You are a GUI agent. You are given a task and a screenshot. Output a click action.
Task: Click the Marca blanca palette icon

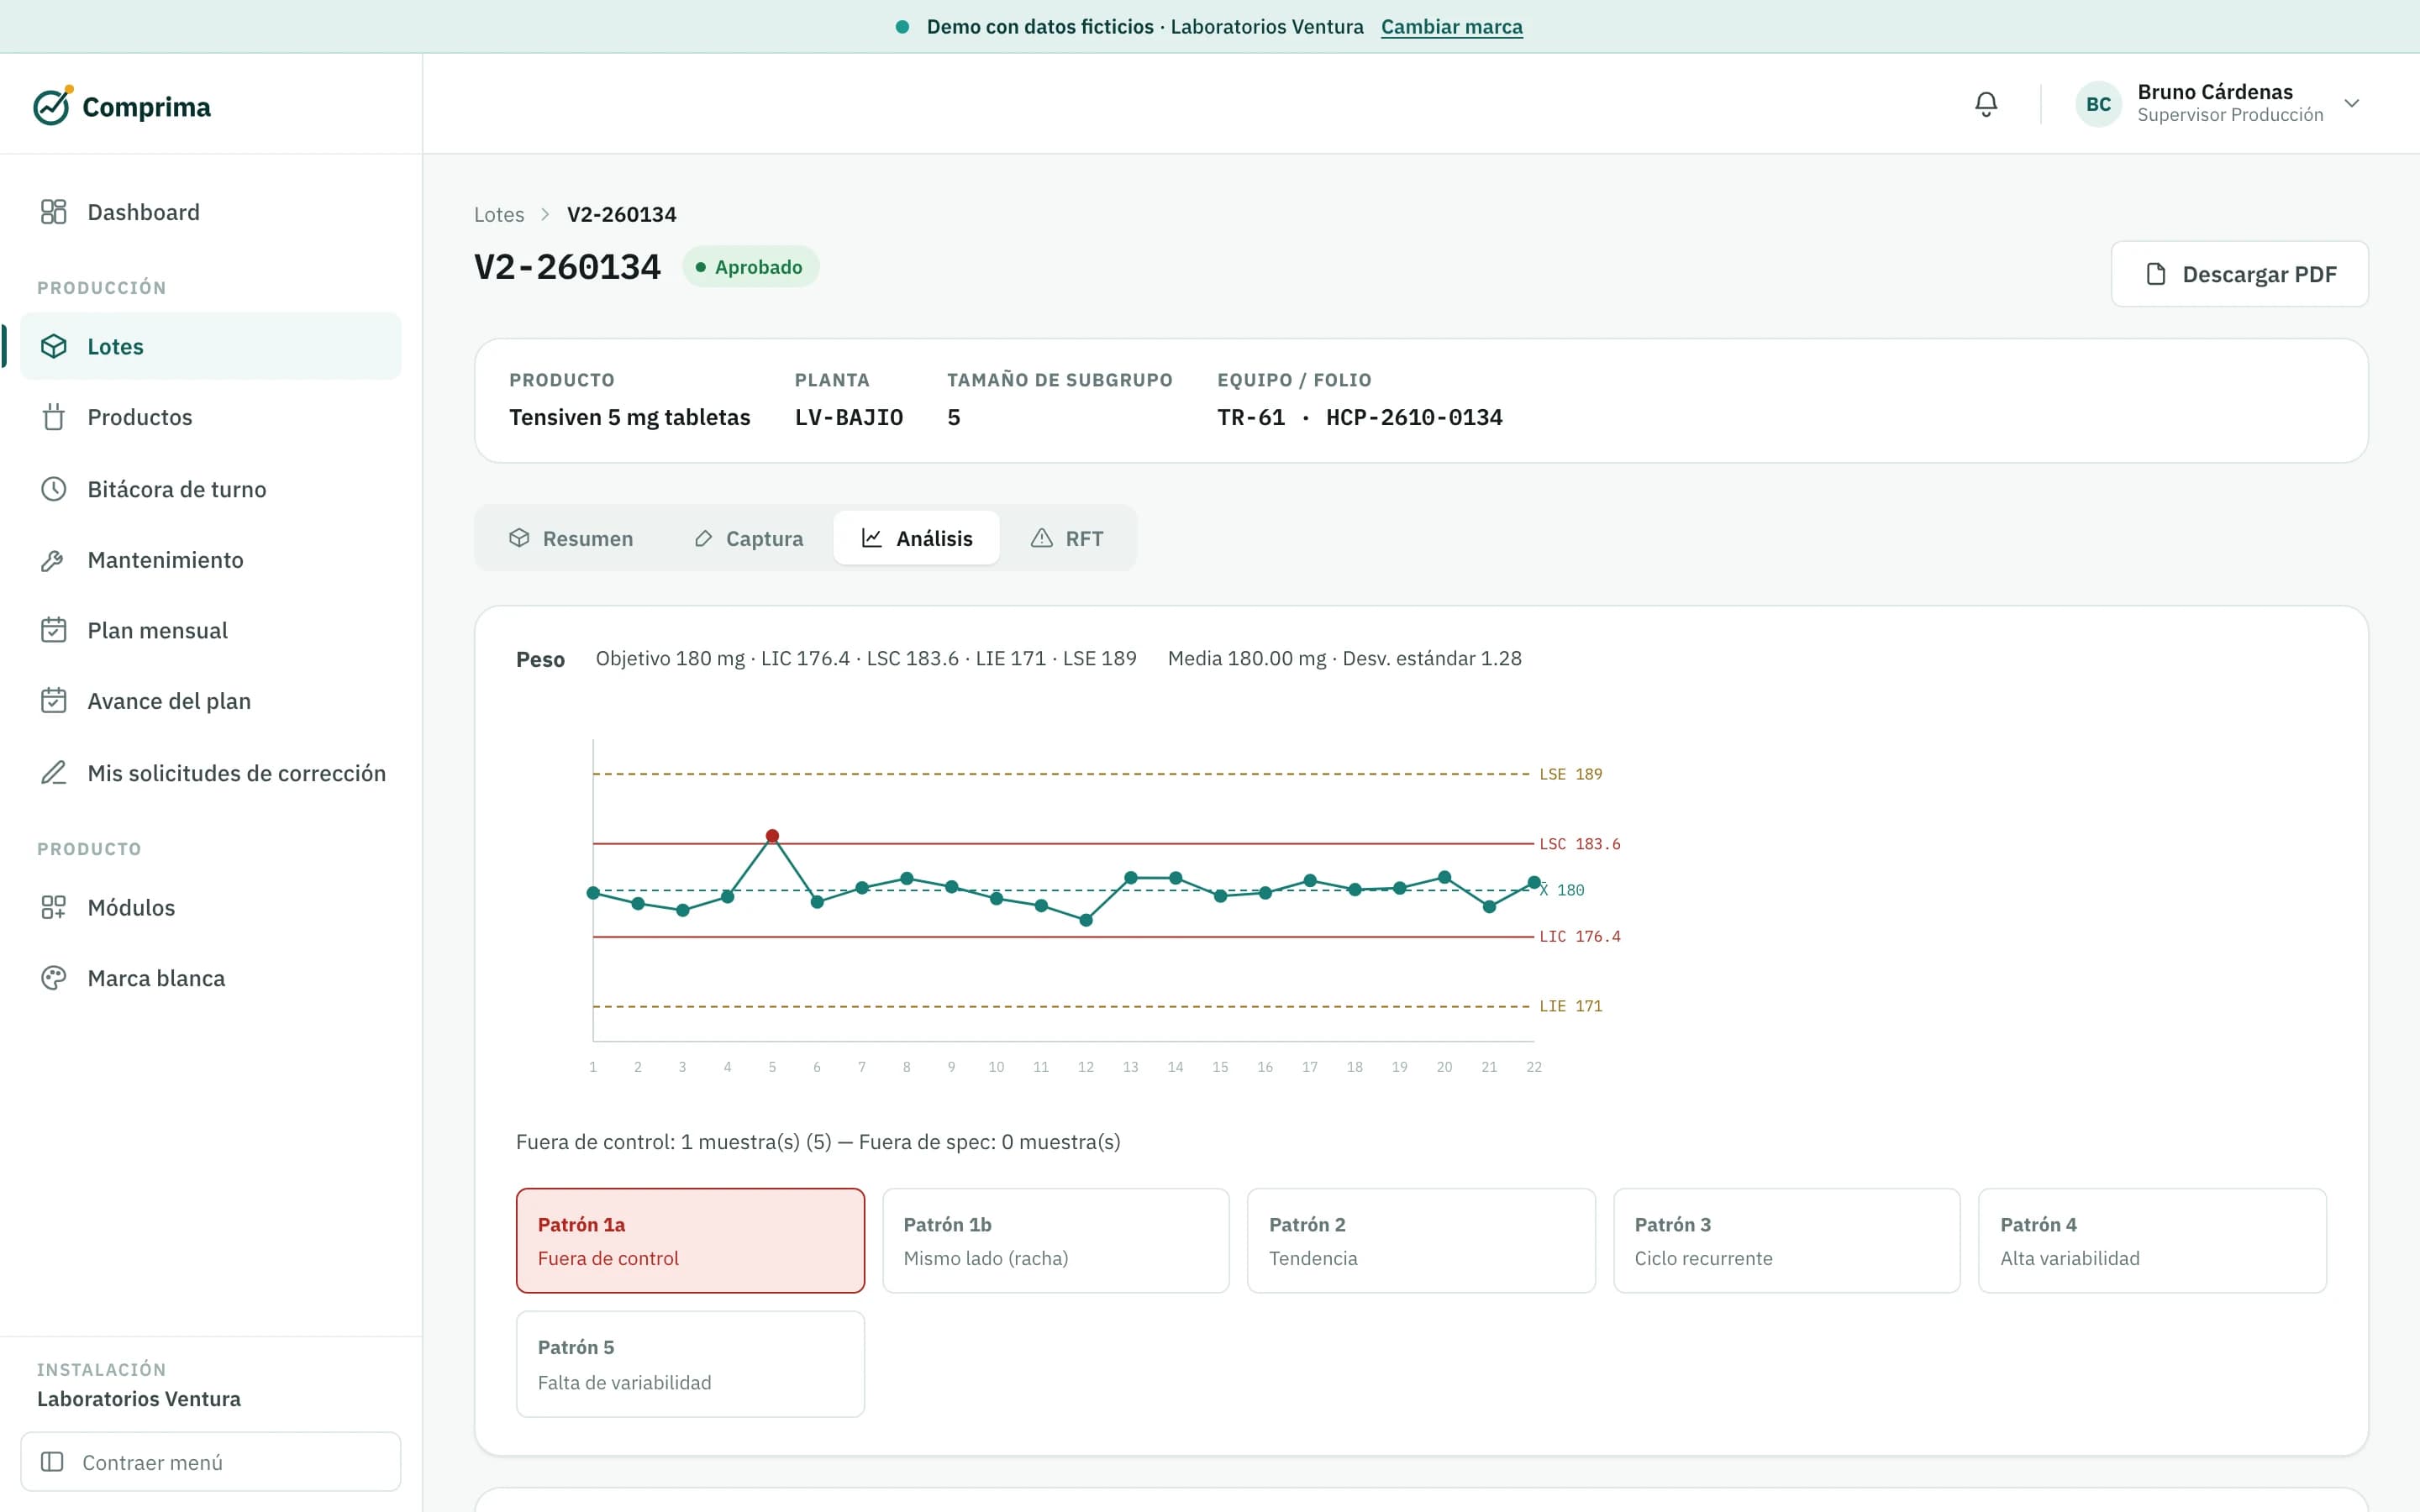pos(53,978)
